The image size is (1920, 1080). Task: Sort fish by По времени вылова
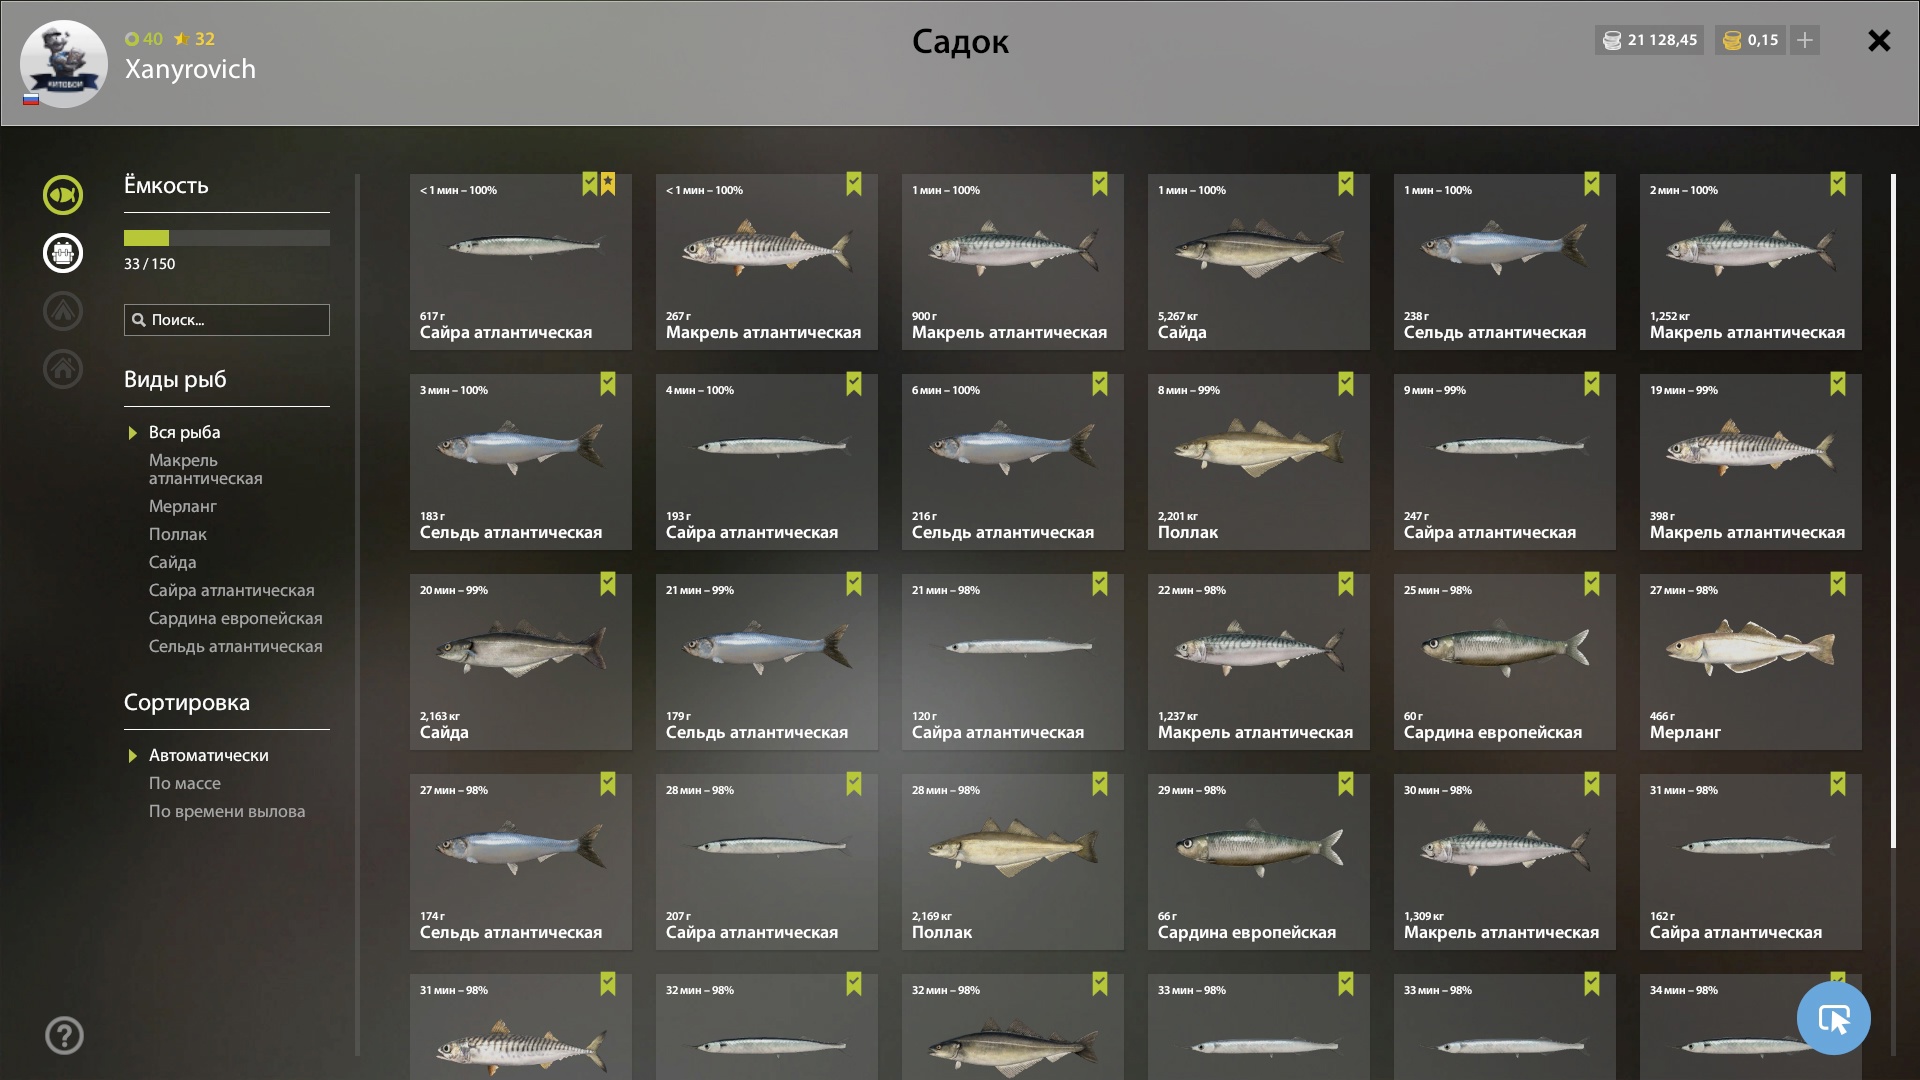[227, 811]
